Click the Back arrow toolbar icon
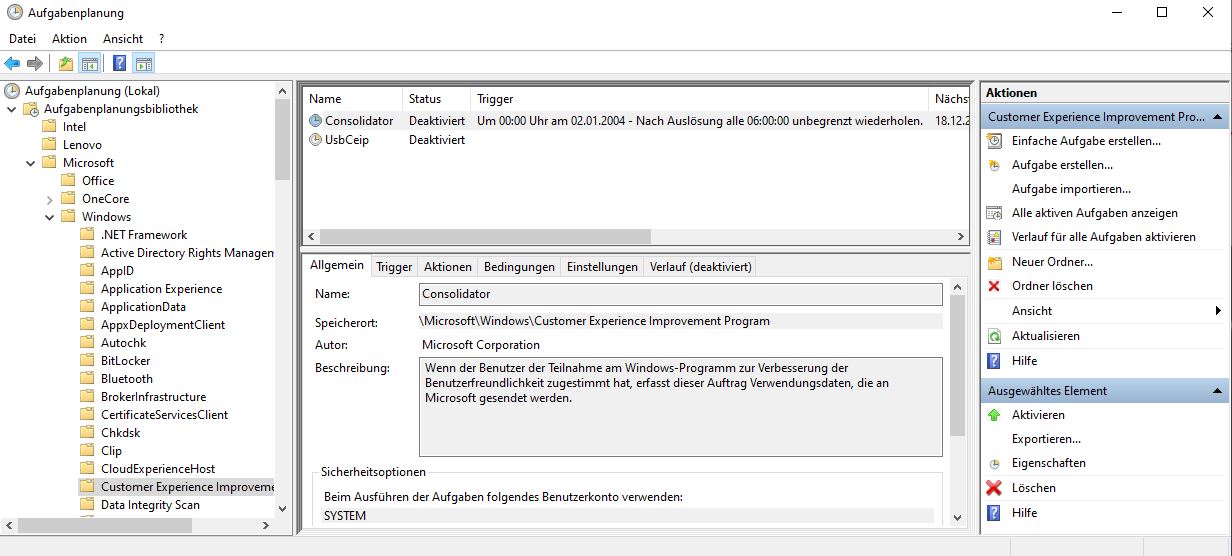Viewport: 1232px width, 556px height. pos(12,64)
